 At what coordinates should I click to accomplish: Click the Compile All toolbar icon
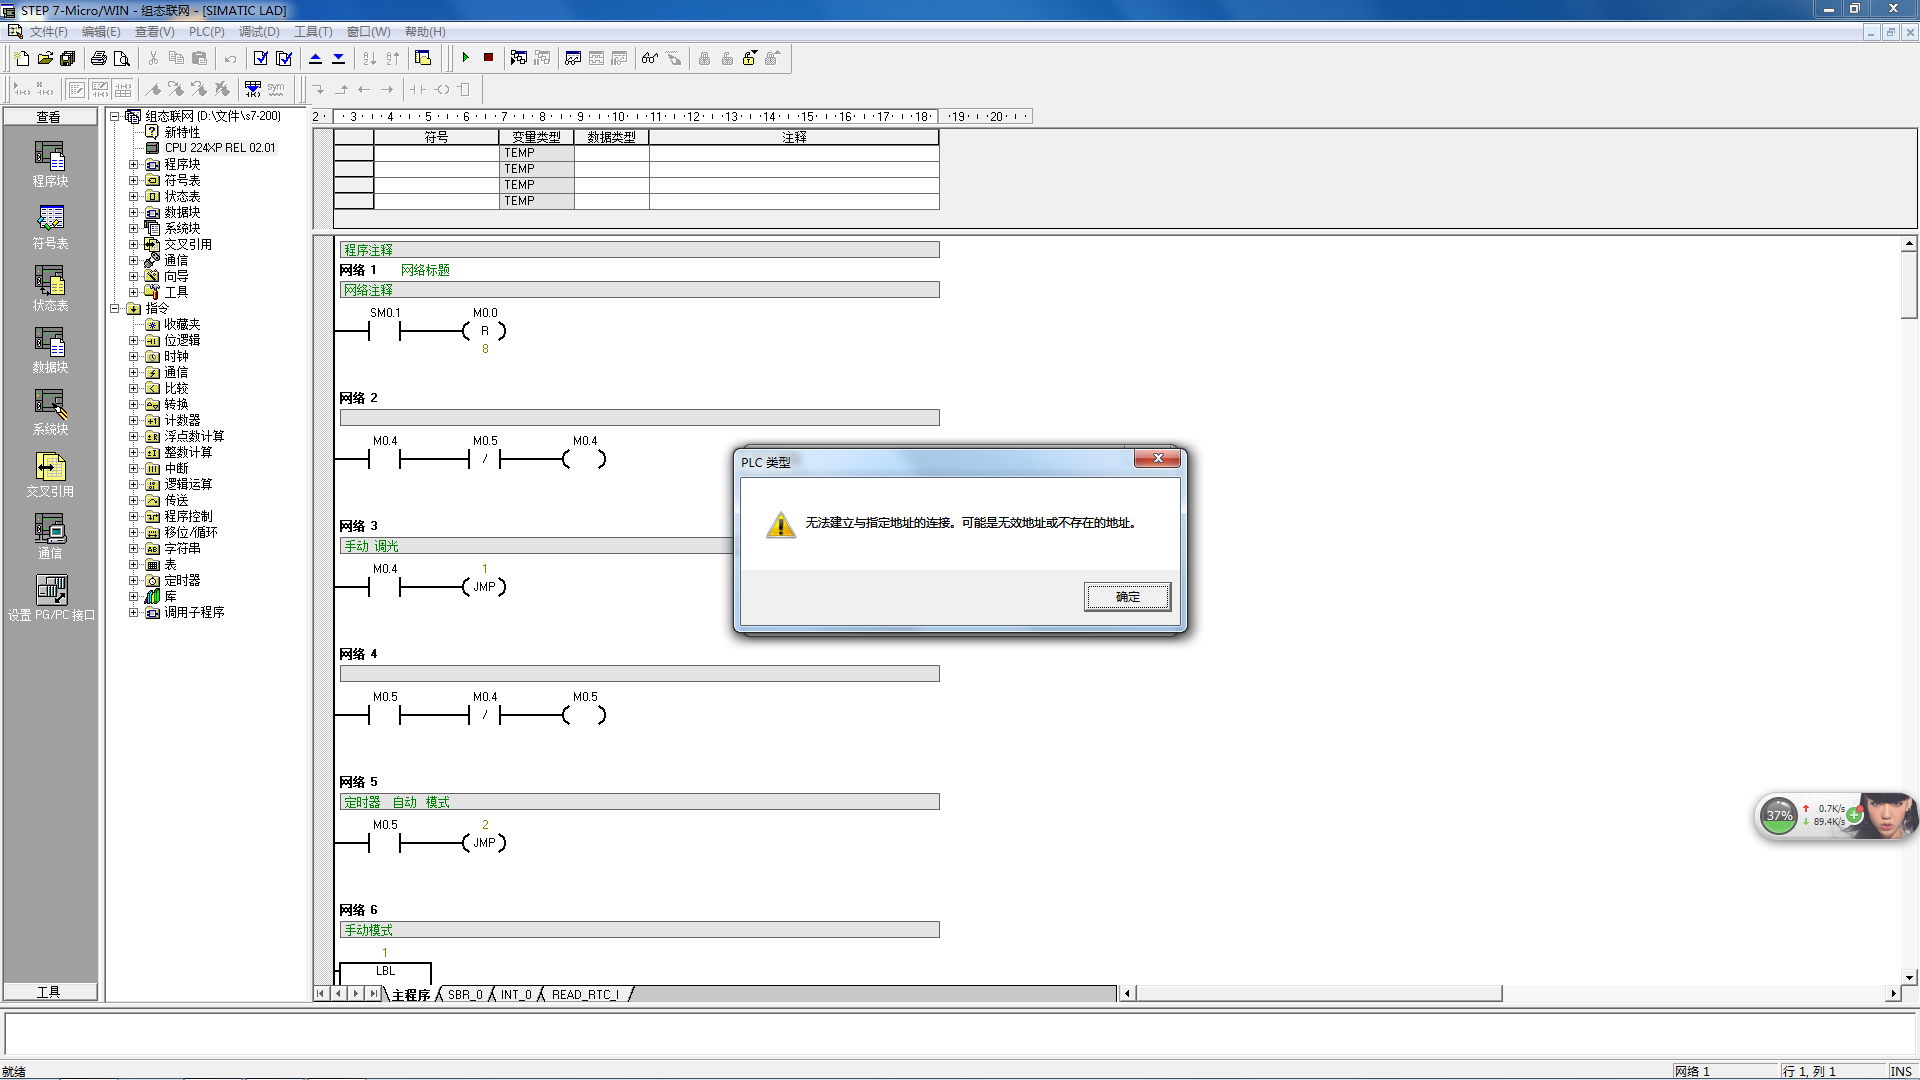coord(284,58)
